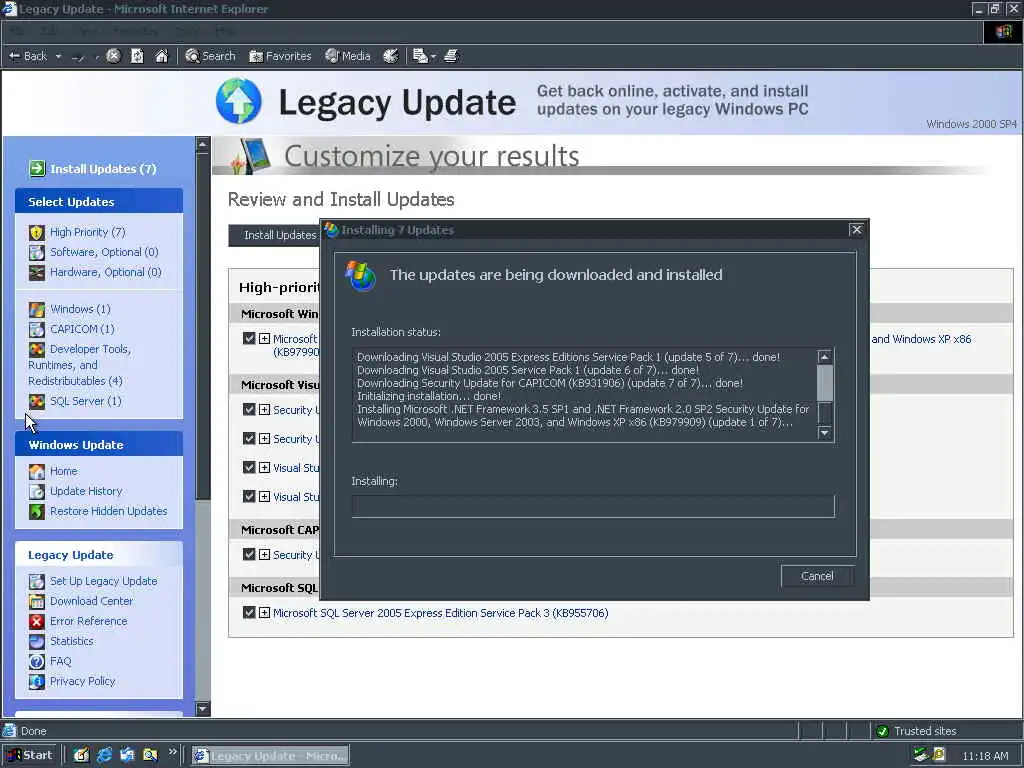View Update History page
This screenshot has width=1024, height=768.
coord(86,491)
